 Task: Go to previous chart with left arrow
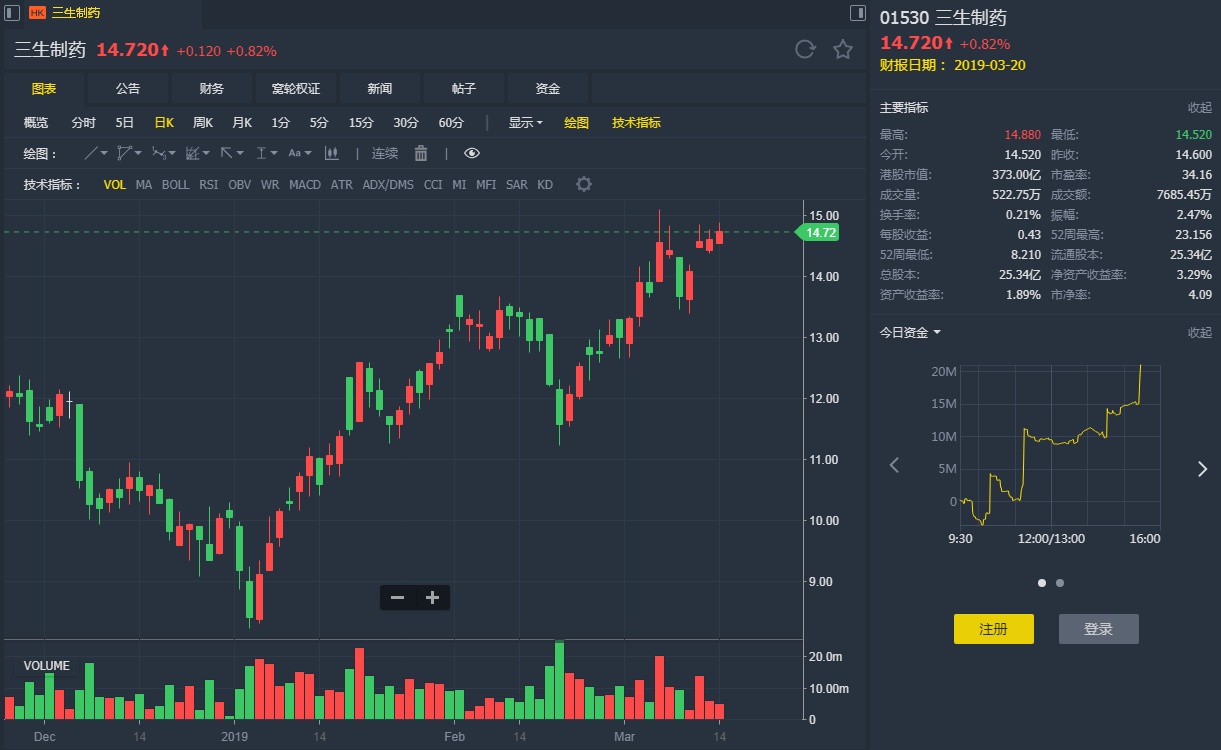895,465
